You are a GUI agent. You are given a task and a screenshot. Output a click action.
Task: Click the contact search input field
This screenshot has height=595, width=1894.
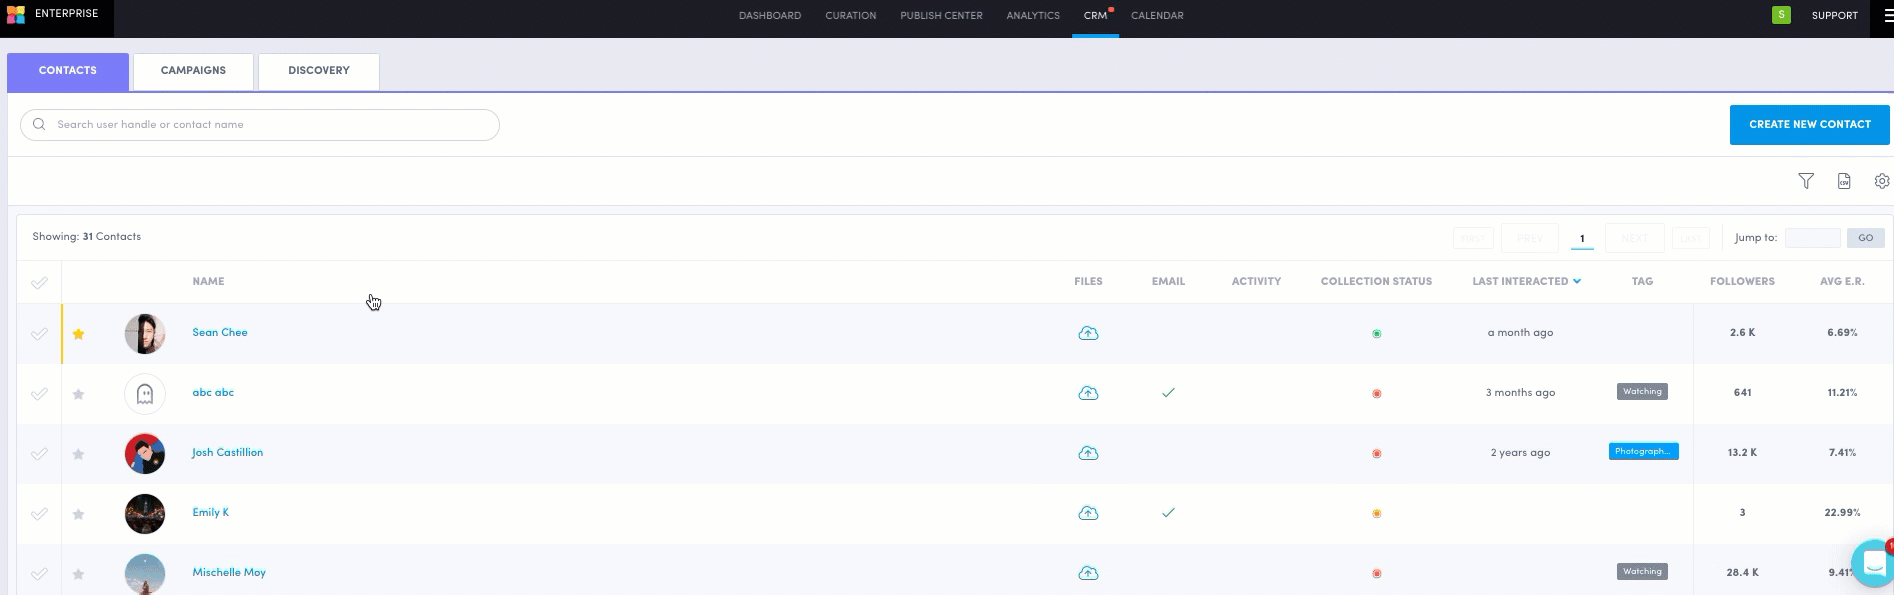(260, 125)
